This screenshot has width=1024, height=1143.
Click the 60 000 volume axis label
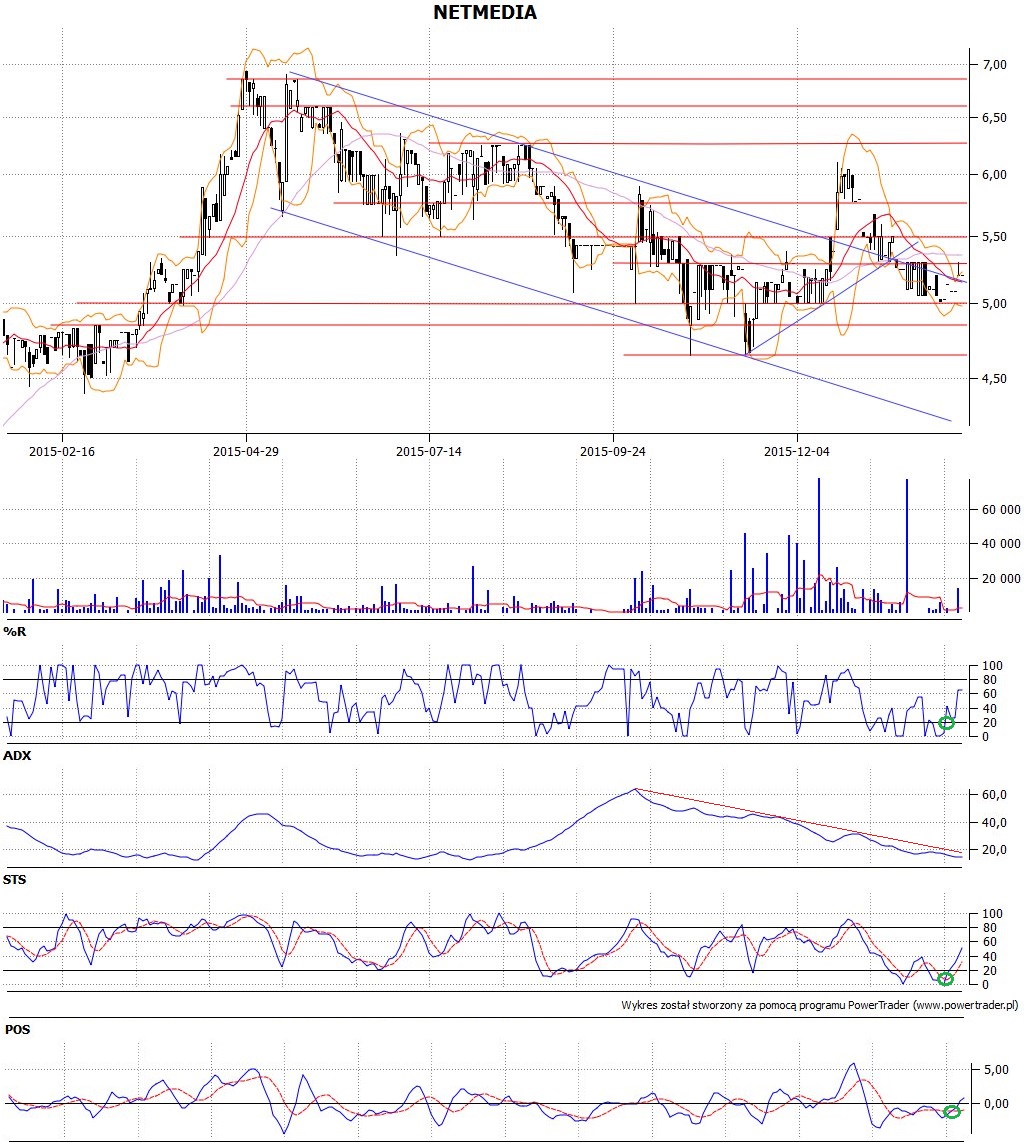point(1001,510)
